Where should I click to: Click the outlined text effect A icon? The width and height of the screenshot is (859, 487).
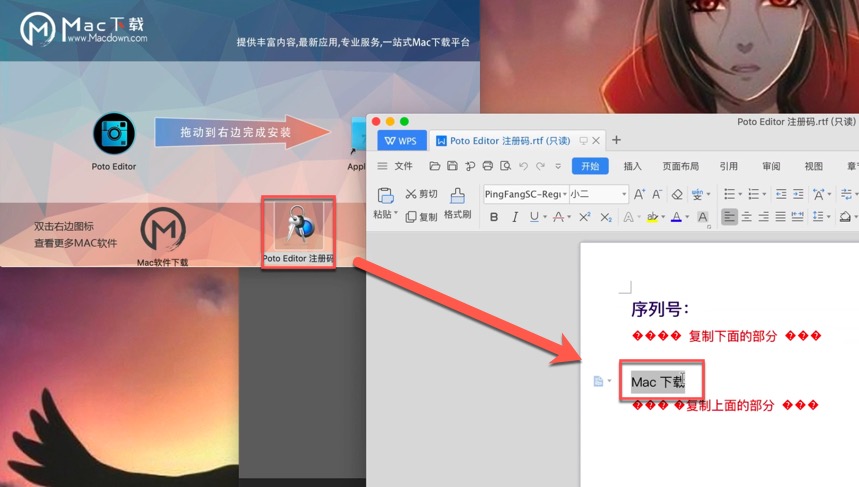628,217
